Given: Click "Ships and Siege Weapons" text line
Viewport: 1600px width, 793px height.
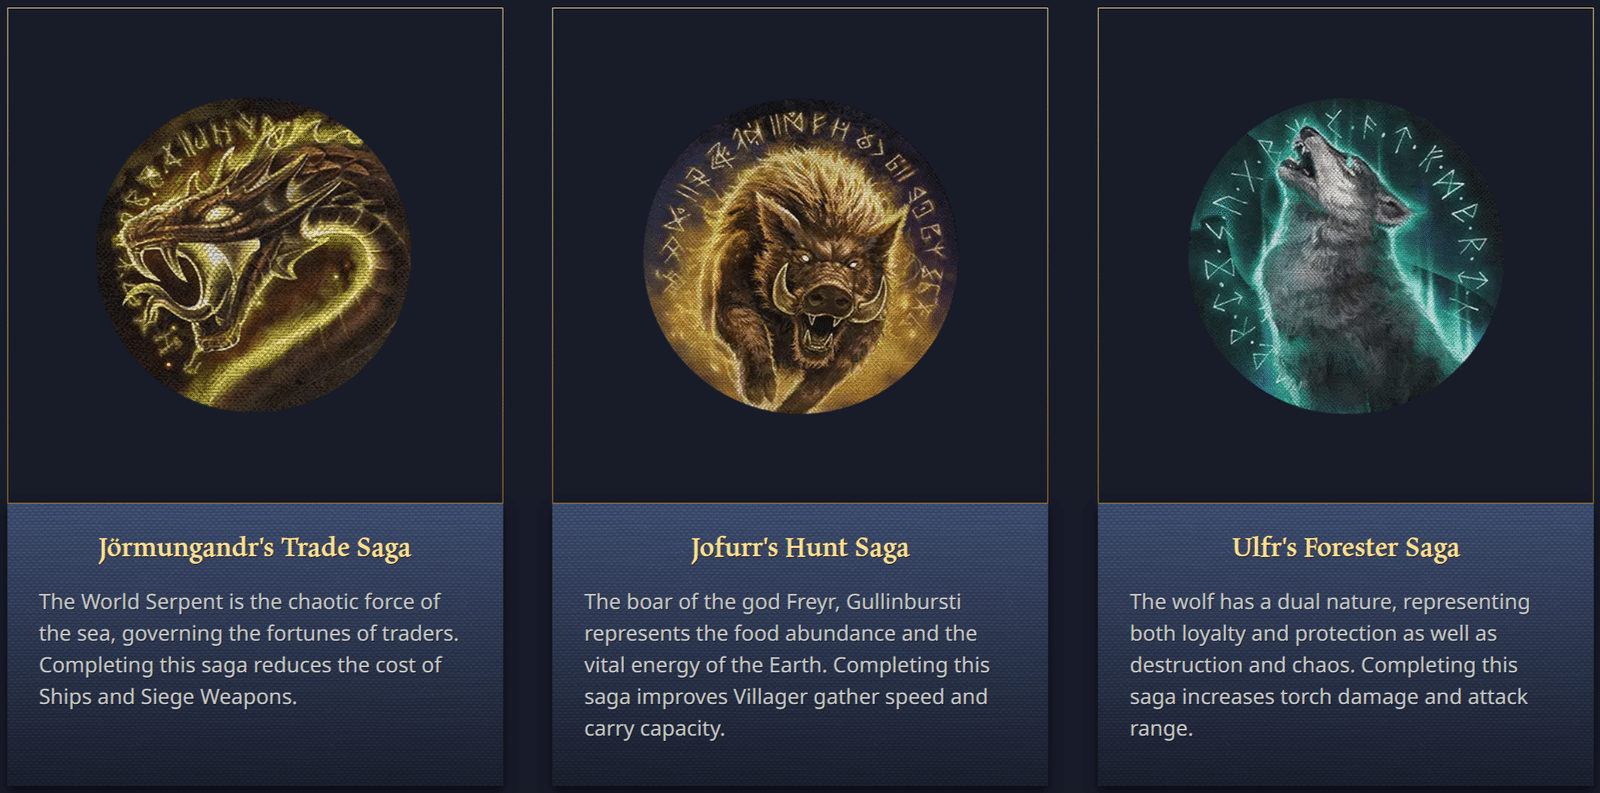Looking at the screenshot, I should (x=168, y=697).
